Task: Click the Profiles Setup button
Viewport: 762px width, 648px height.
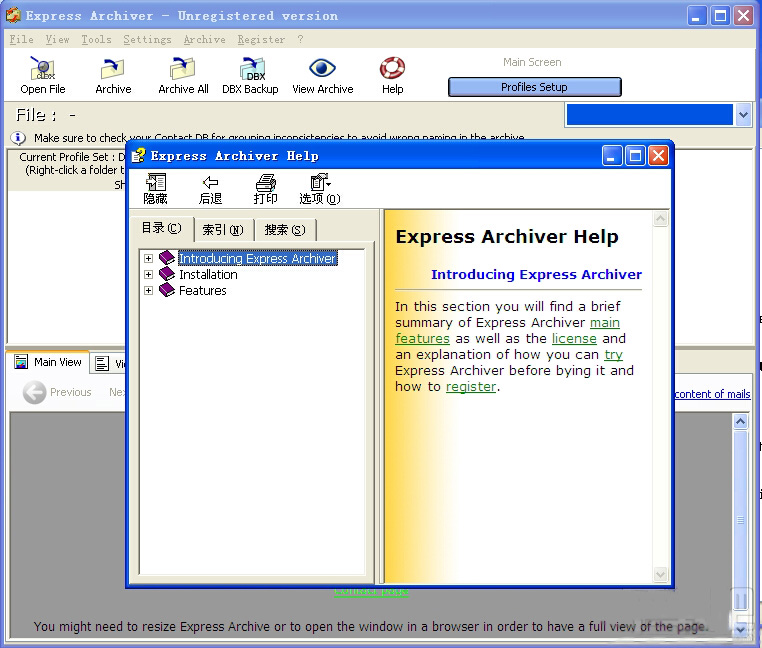Action: click(x=535, y=87)
